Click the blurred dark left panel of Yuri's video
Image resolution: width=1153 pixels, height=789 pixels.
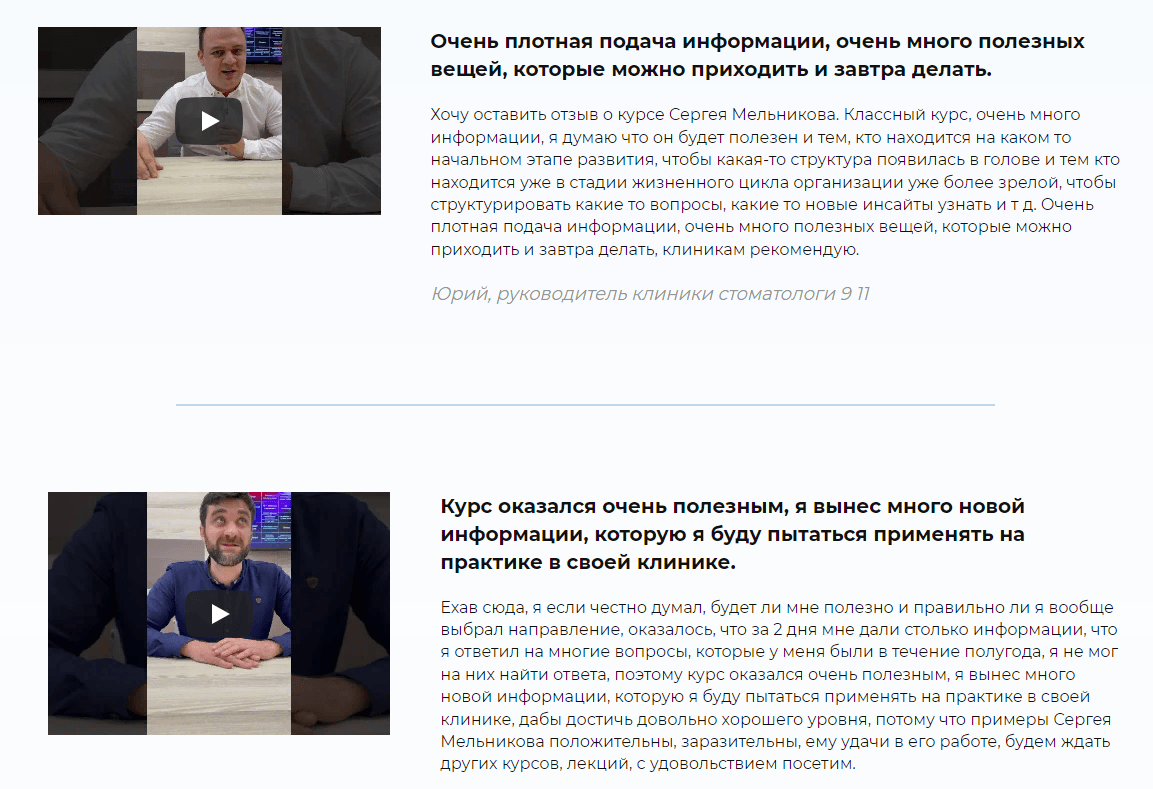pyautogui.click(x=88, y=121)
